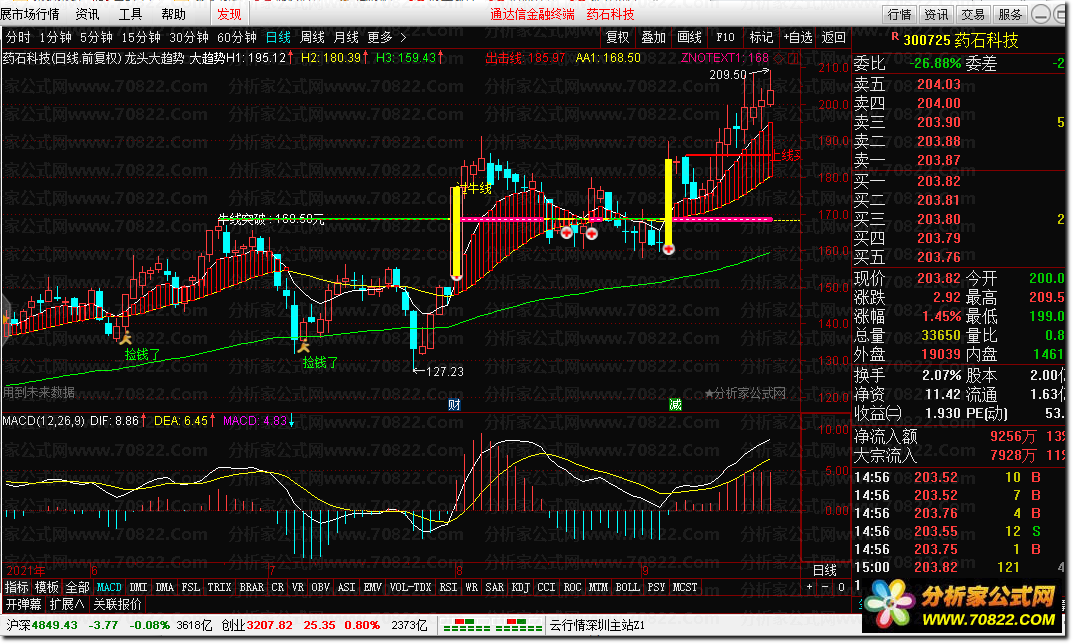The height and width of the screenshot is (644, 1074).
Task: Open the 帮助 menu
Action: point(173,14)
